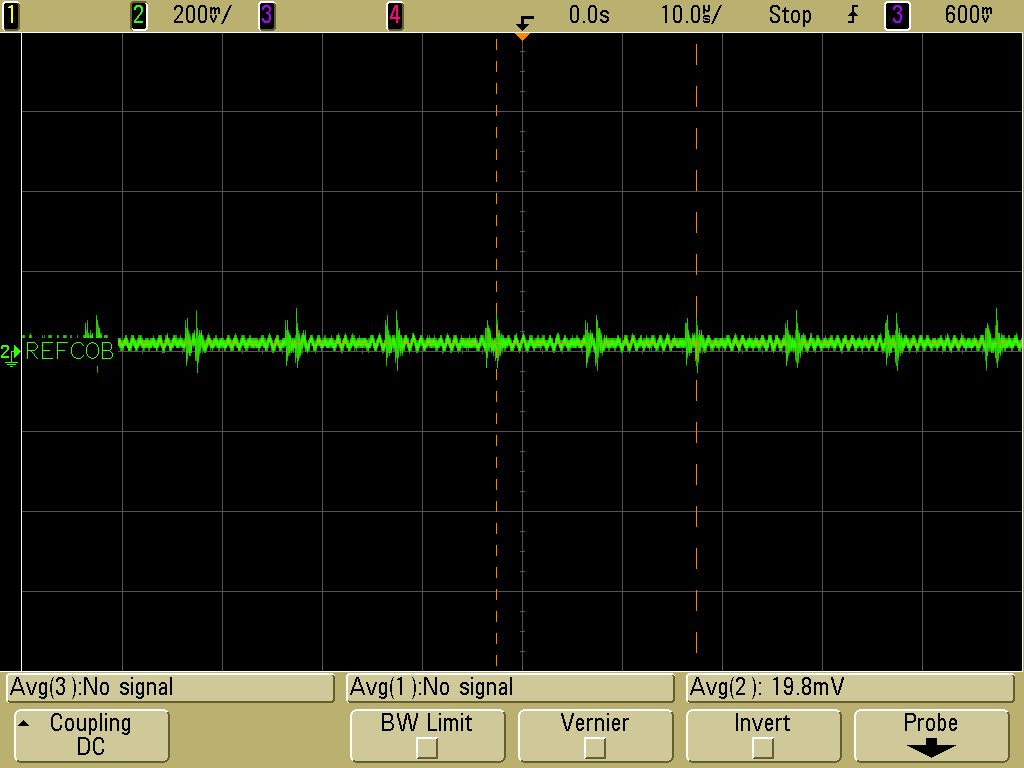The width and height of the screenshot is (1024, 768).
Task: Open the Coupling DC softkey
Action: tap(91, 735)
